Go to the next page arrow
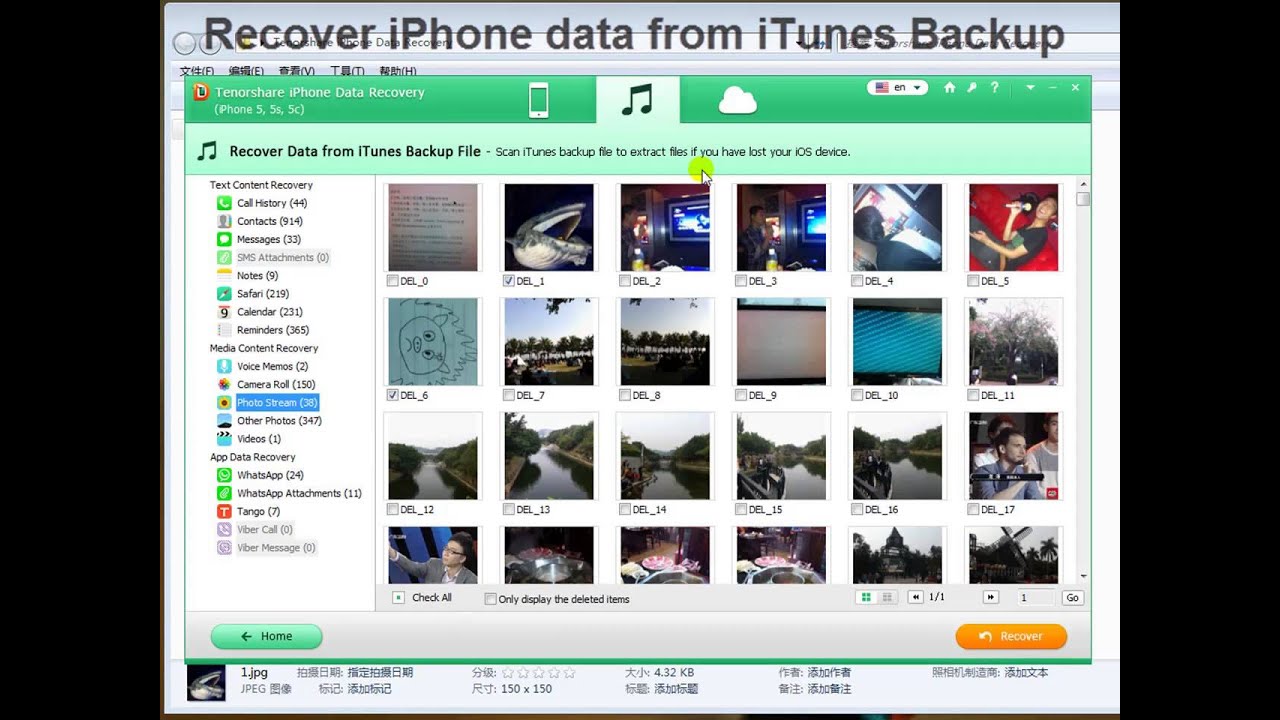Screen dimensions: 1280x720 (990, 597)
